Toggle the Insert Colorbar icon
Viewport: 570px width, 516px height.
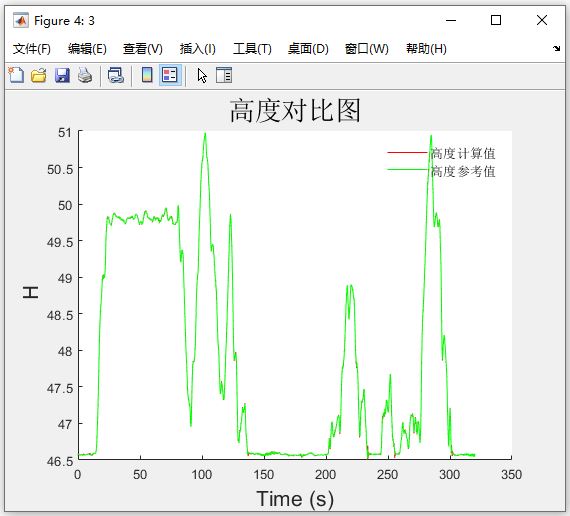pos(147,75)
